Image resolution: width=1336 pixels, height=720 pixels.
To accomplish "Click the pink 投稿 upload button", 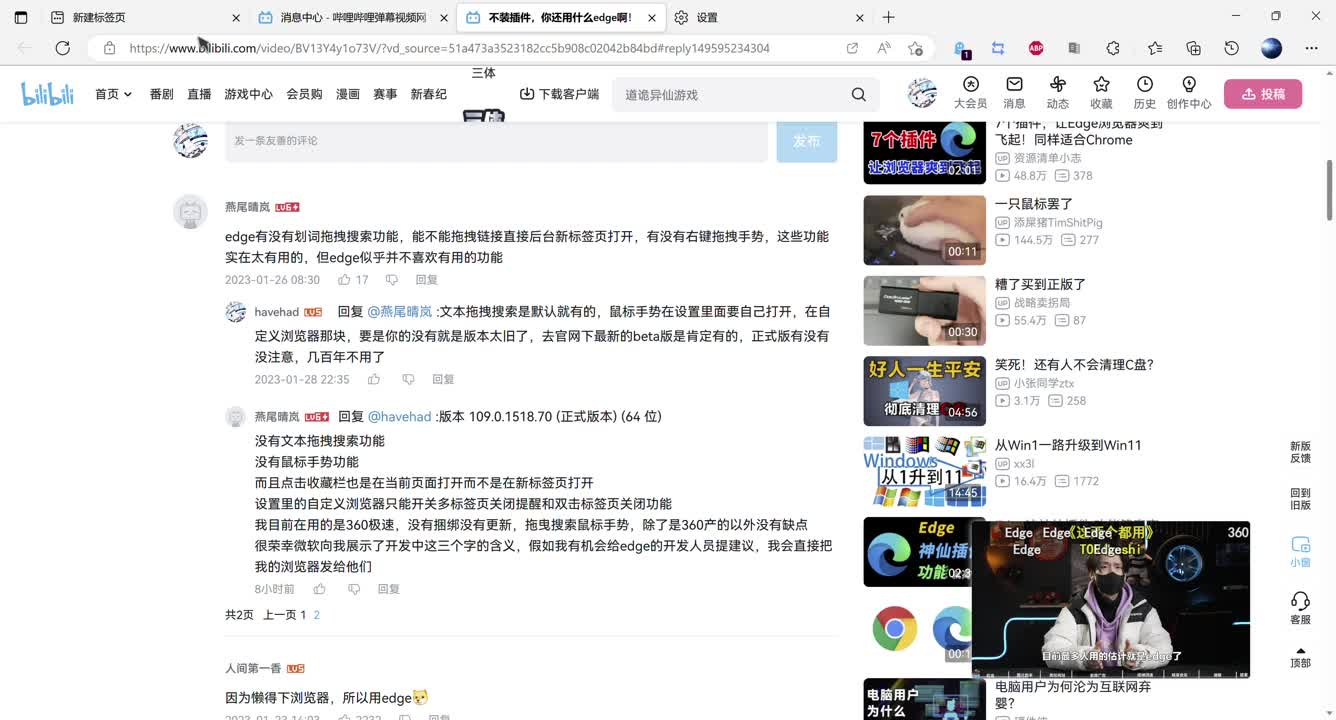I will (x=1263, y=94).
